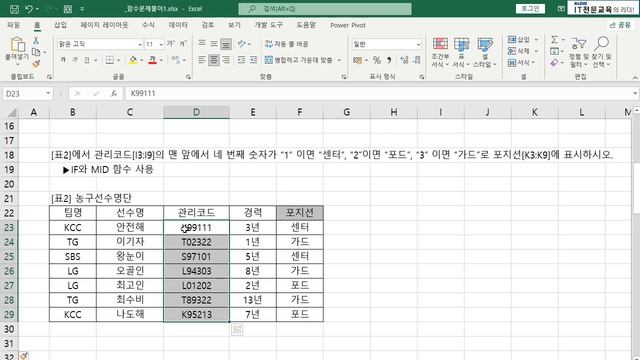Open the File (파일) tab

[13, 25]
